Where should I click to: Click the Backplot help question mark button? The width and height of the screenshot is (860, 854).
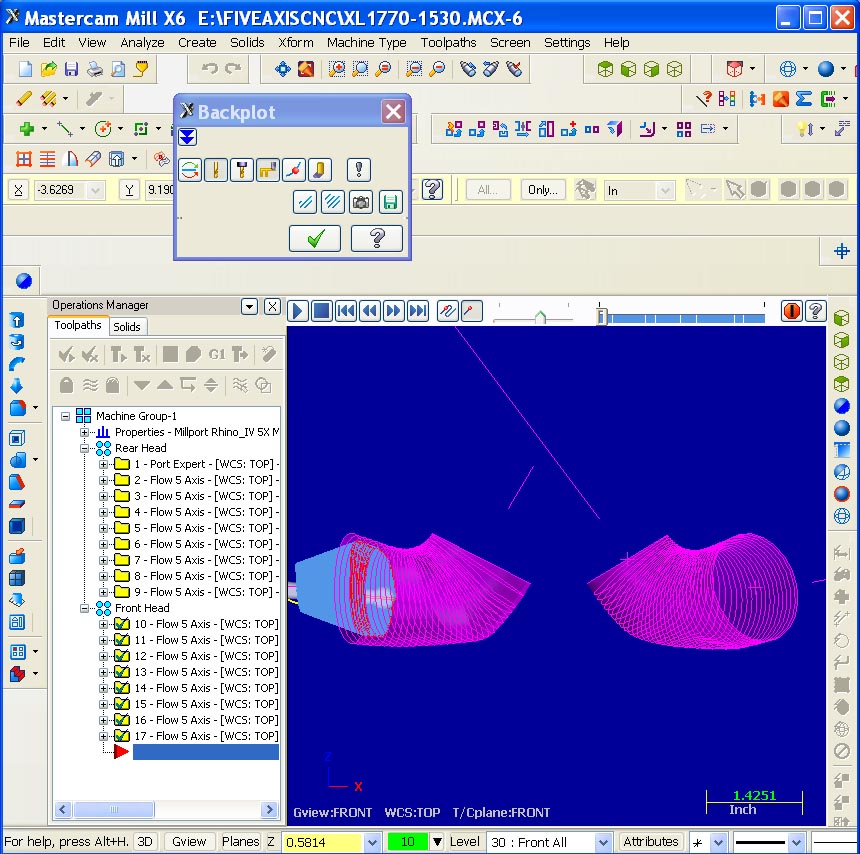pos(377,239)
